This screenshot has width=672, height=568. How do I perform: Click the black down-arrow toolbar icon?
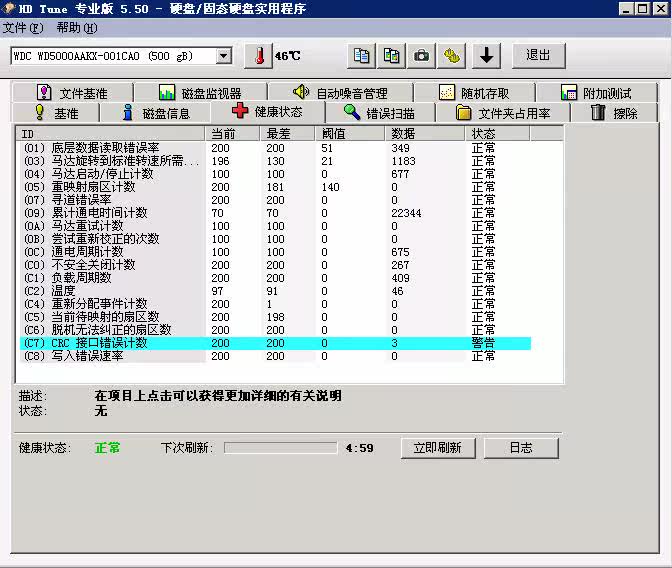tap(486, 56)
